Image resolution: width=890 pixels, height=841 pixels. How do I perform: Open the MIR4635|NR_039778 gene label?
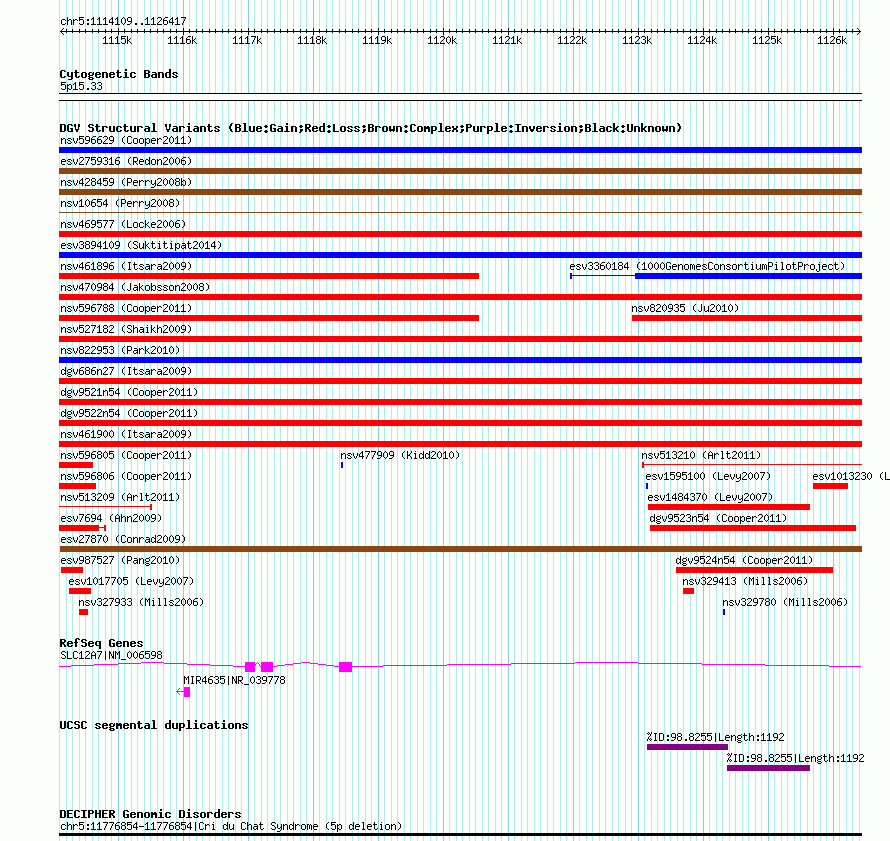tap(234, 680)
